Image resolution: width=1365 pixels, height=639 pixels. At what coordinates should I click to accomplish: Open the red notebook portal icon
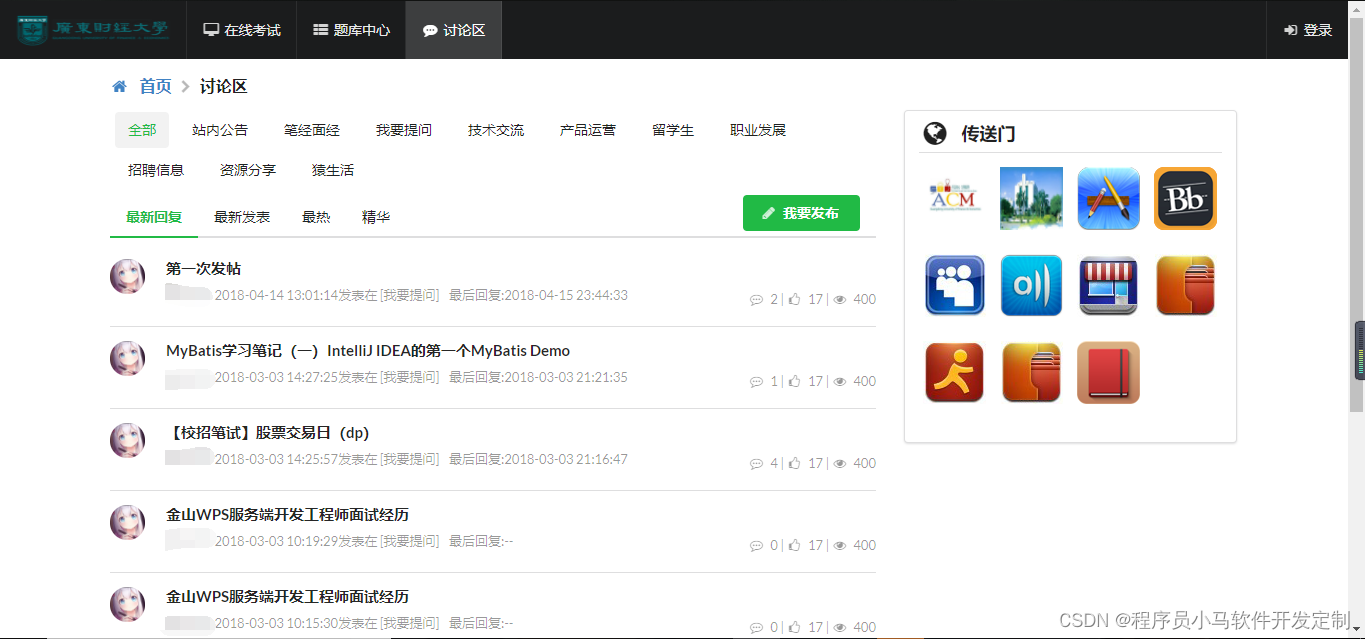pyautogui.click(x=1108, y=372)
